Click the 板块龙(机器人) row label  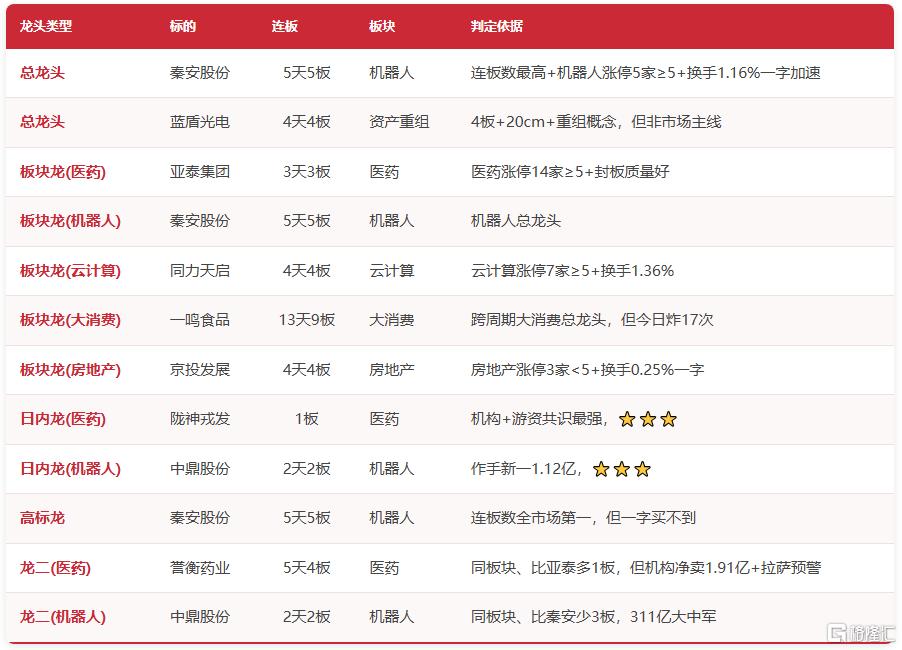click(x=70, y=221)
